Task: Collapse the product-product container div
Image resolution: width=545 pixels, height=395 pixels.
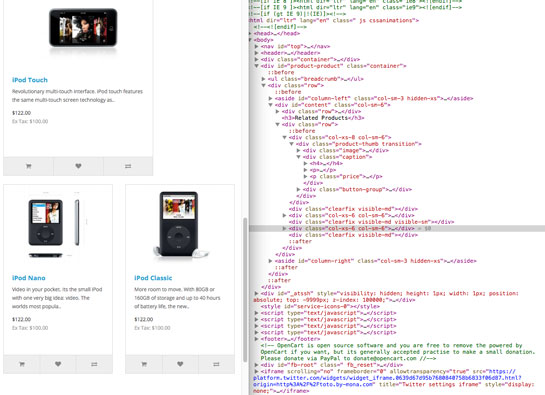Action: pos(257,66)
